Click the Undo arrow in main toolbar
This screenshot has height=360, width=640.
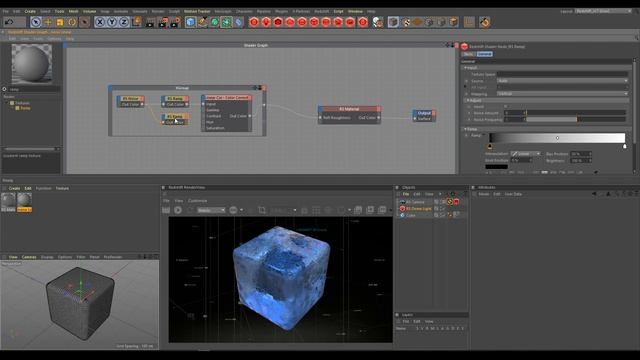(x=9, y=22)
